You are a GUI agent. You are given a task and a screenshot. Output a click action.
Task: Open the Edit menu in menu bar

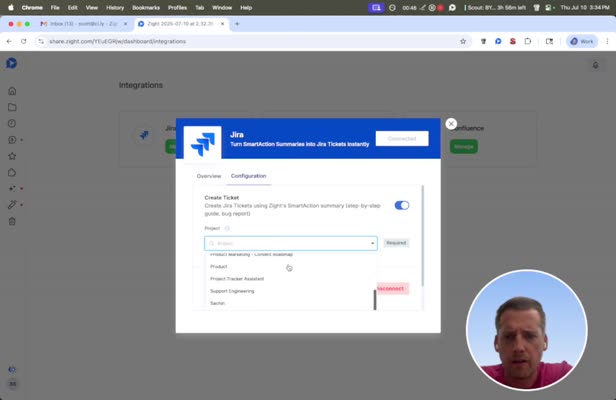pos(72,7)
